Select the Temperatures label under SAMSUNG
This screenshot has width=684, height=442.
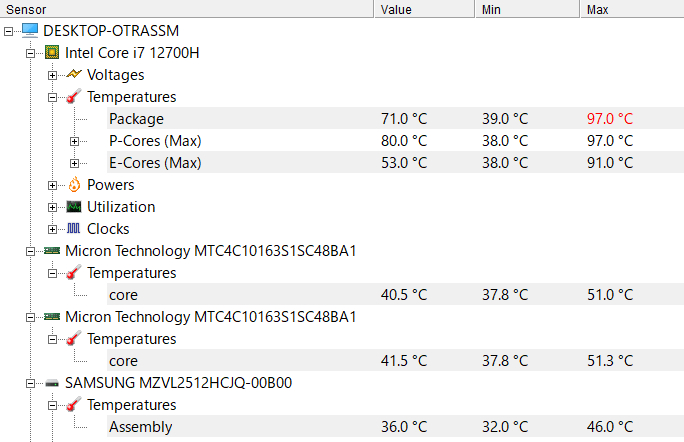[131, 404]
